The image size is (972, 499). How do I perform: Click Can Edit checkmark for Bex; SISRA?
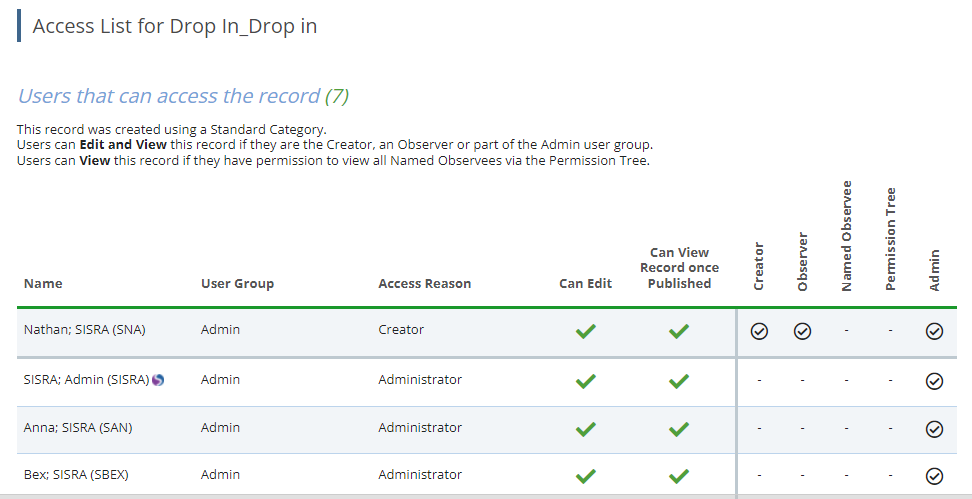[586, 476]
